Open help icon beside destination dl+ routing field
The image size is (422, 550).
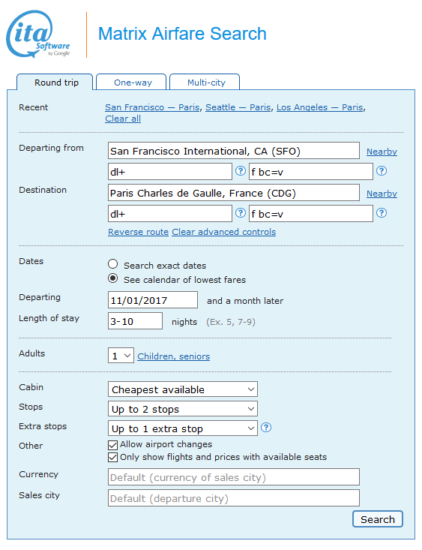click(x=240, y=213)
